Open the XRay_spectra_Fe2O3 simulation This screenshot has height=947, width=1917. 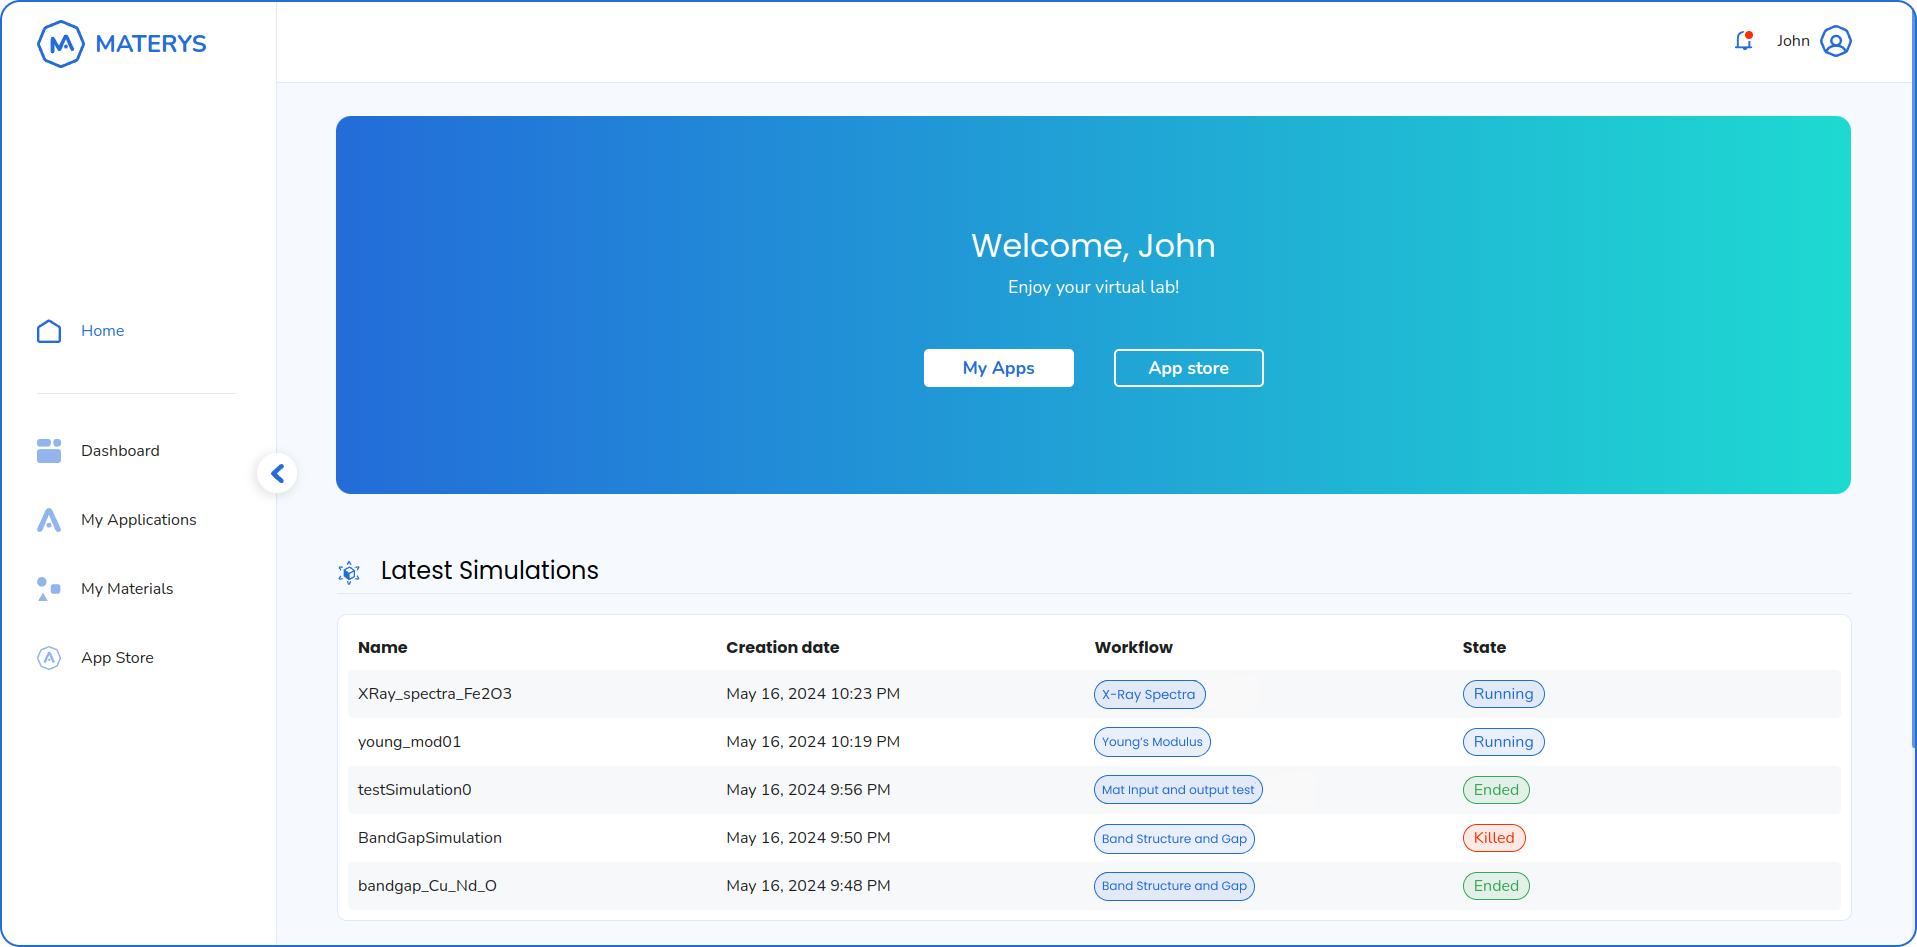point(435,694)
